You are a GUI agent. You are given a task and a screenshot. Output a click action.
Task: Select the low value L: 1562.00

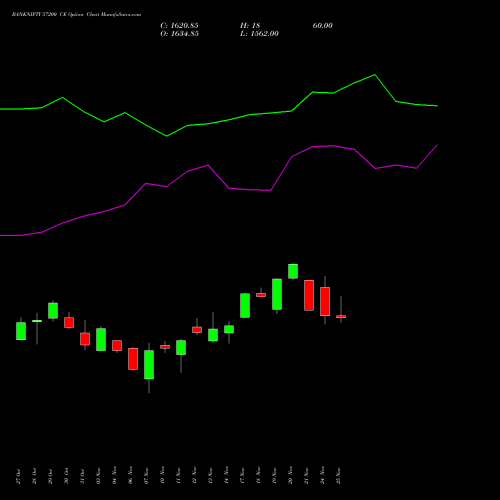(x=259, y=34)
